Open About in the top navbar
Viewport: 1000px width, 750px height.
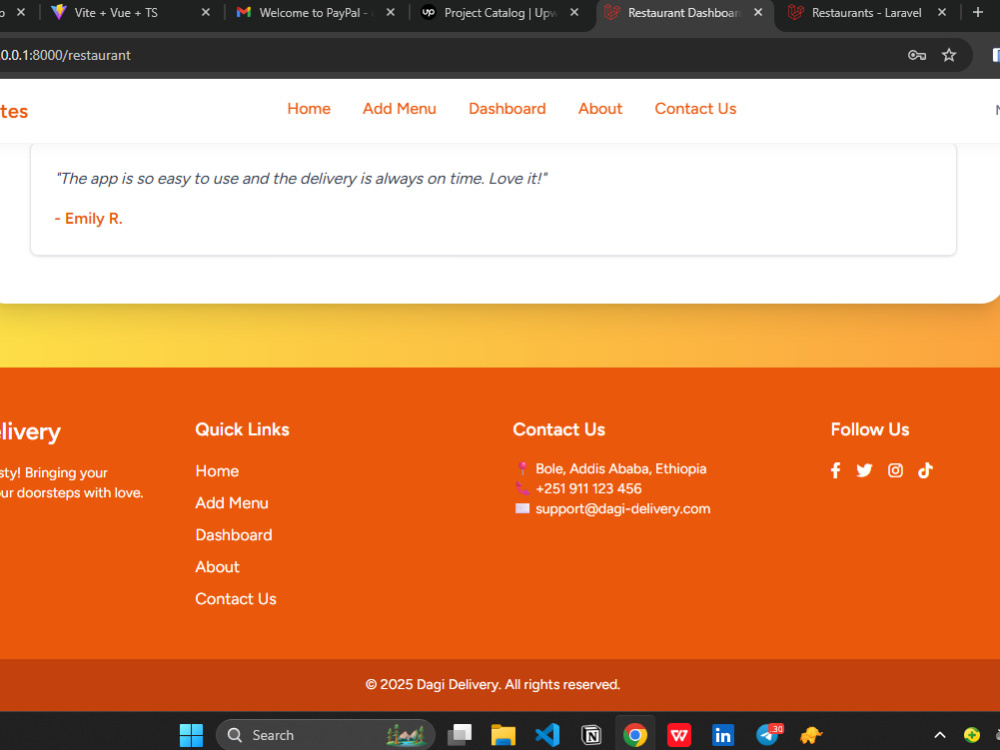tap(600, 109)
